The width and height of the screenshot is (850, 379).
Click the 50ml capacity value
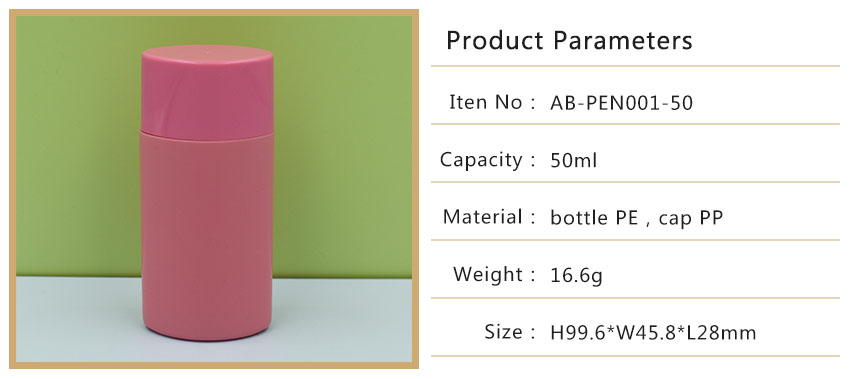pyautogui.click(x=574, y=160)
